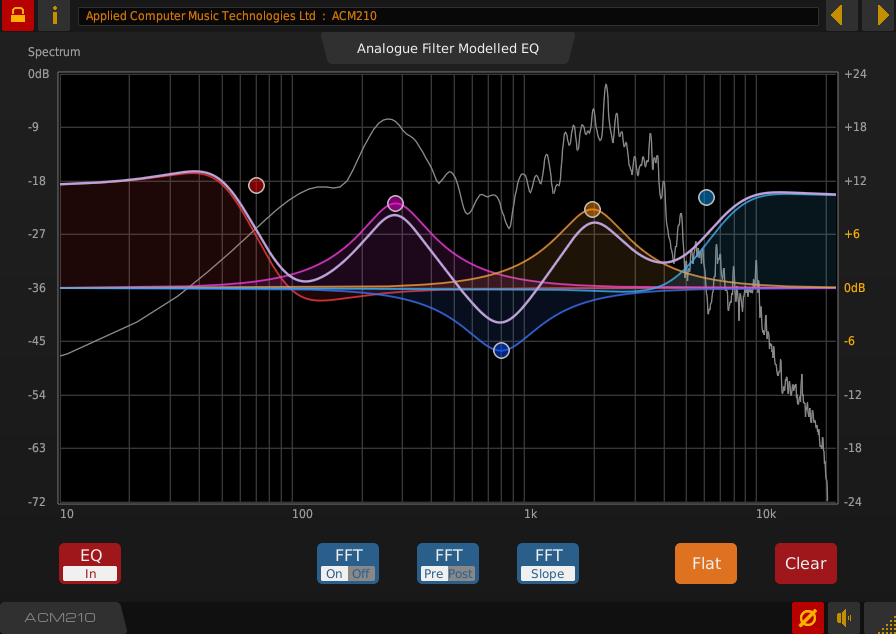Viewport: 896px width, 634px height.
Task: Click the red lock icon
Action: click(x=17, y=16)
